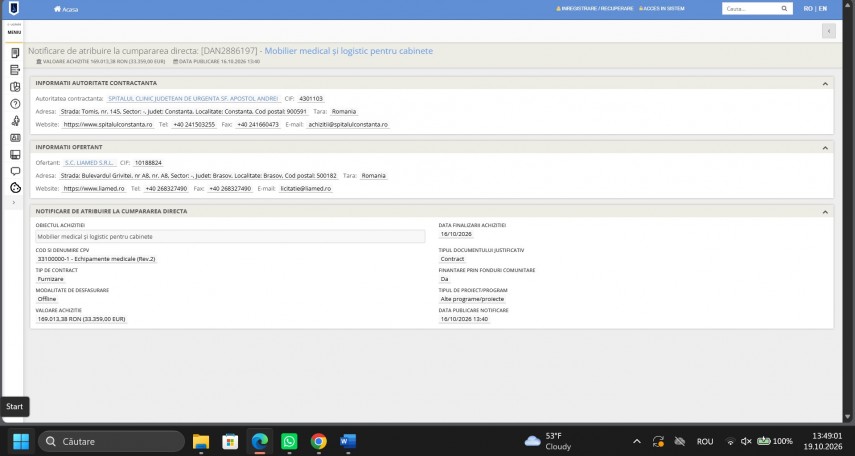Open the document page icon in the sidebar

coord(15,53)
